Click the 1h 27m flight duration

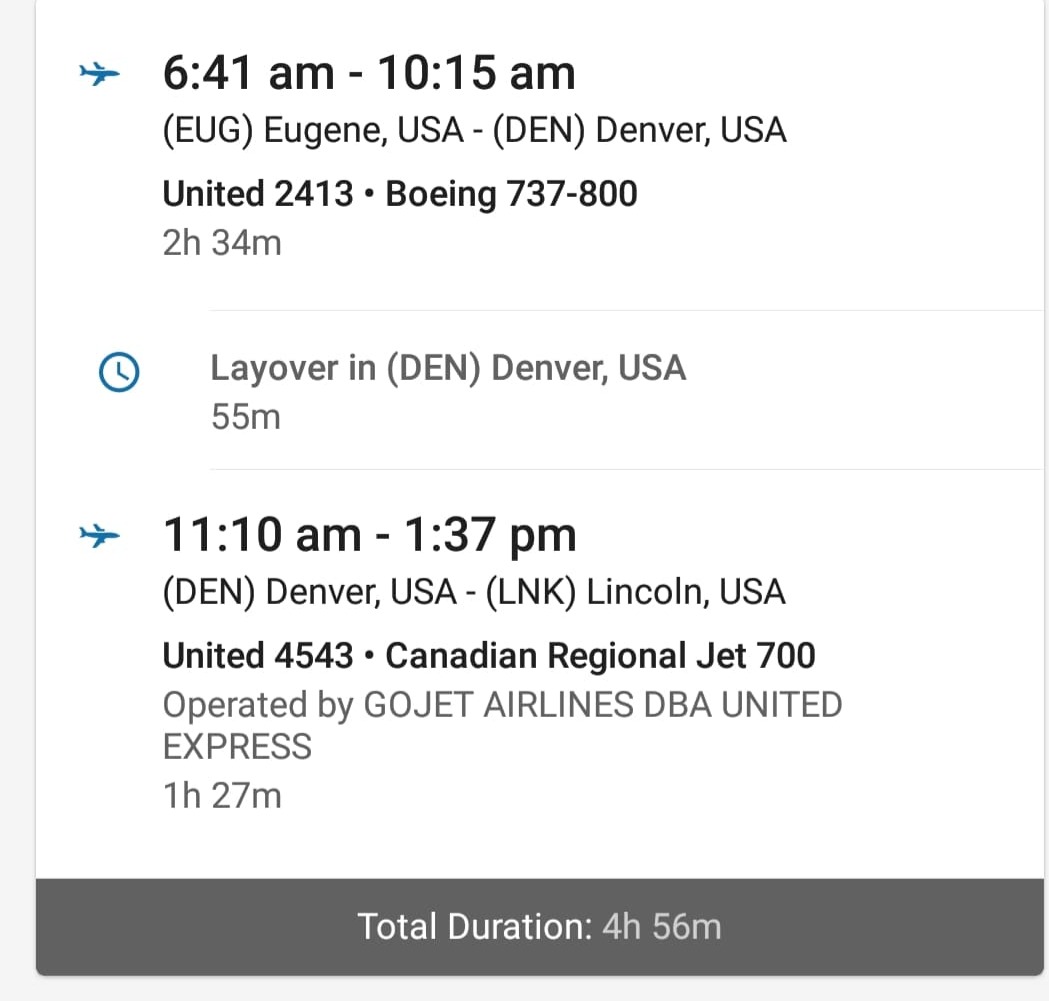click(x=222, y=796)
